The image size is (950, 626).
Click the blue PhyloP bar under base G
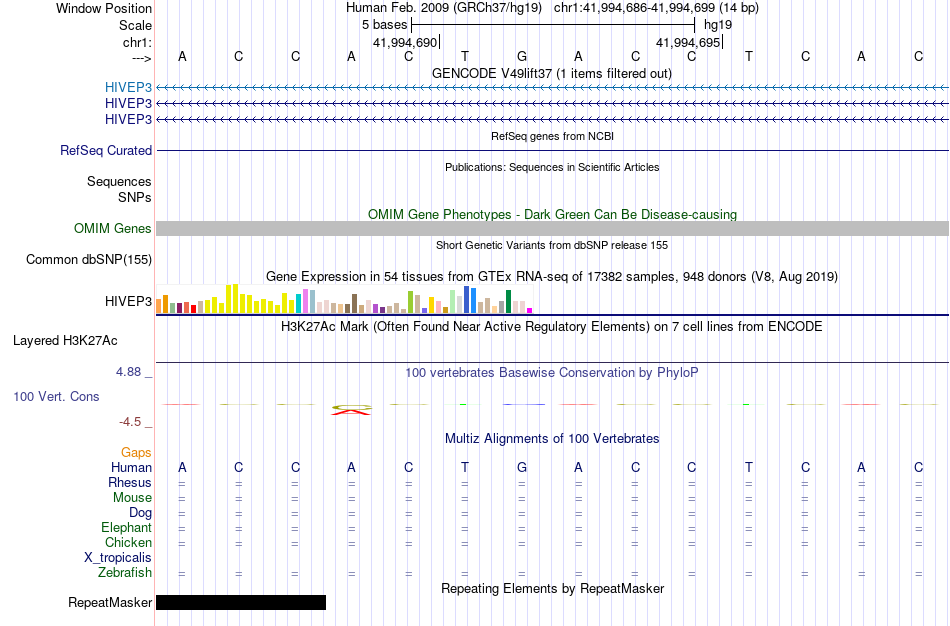pyautogui.click(x=523, y=404)
